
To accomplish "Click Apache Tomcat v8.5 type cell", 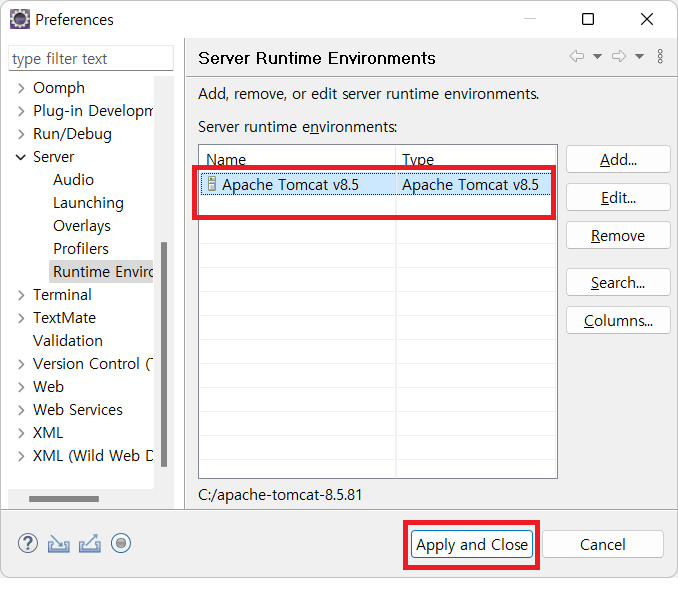I will 473,185.
